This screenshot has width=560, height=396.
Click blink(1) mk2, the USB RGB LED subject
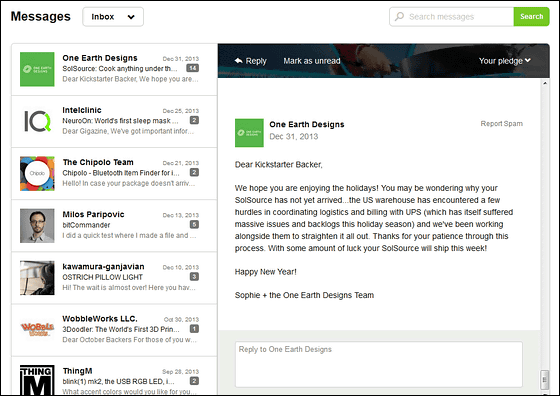(x=118, y=381)
